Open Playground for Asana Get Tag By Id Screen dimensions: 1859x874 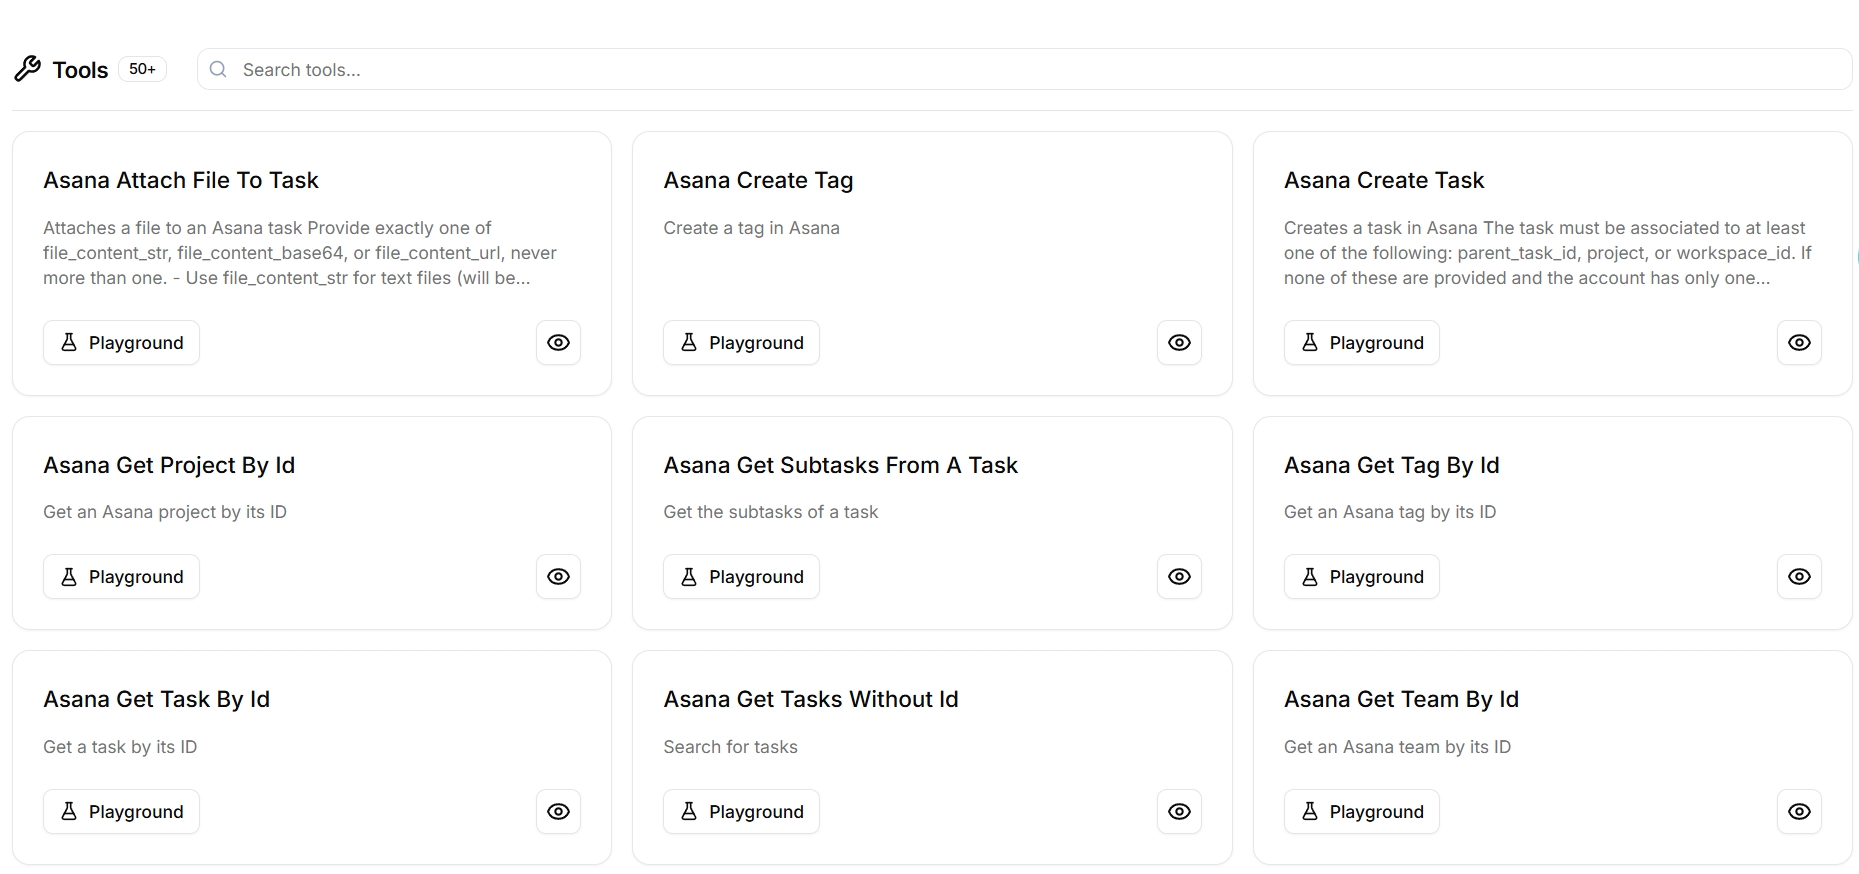tap(1361, 577)
